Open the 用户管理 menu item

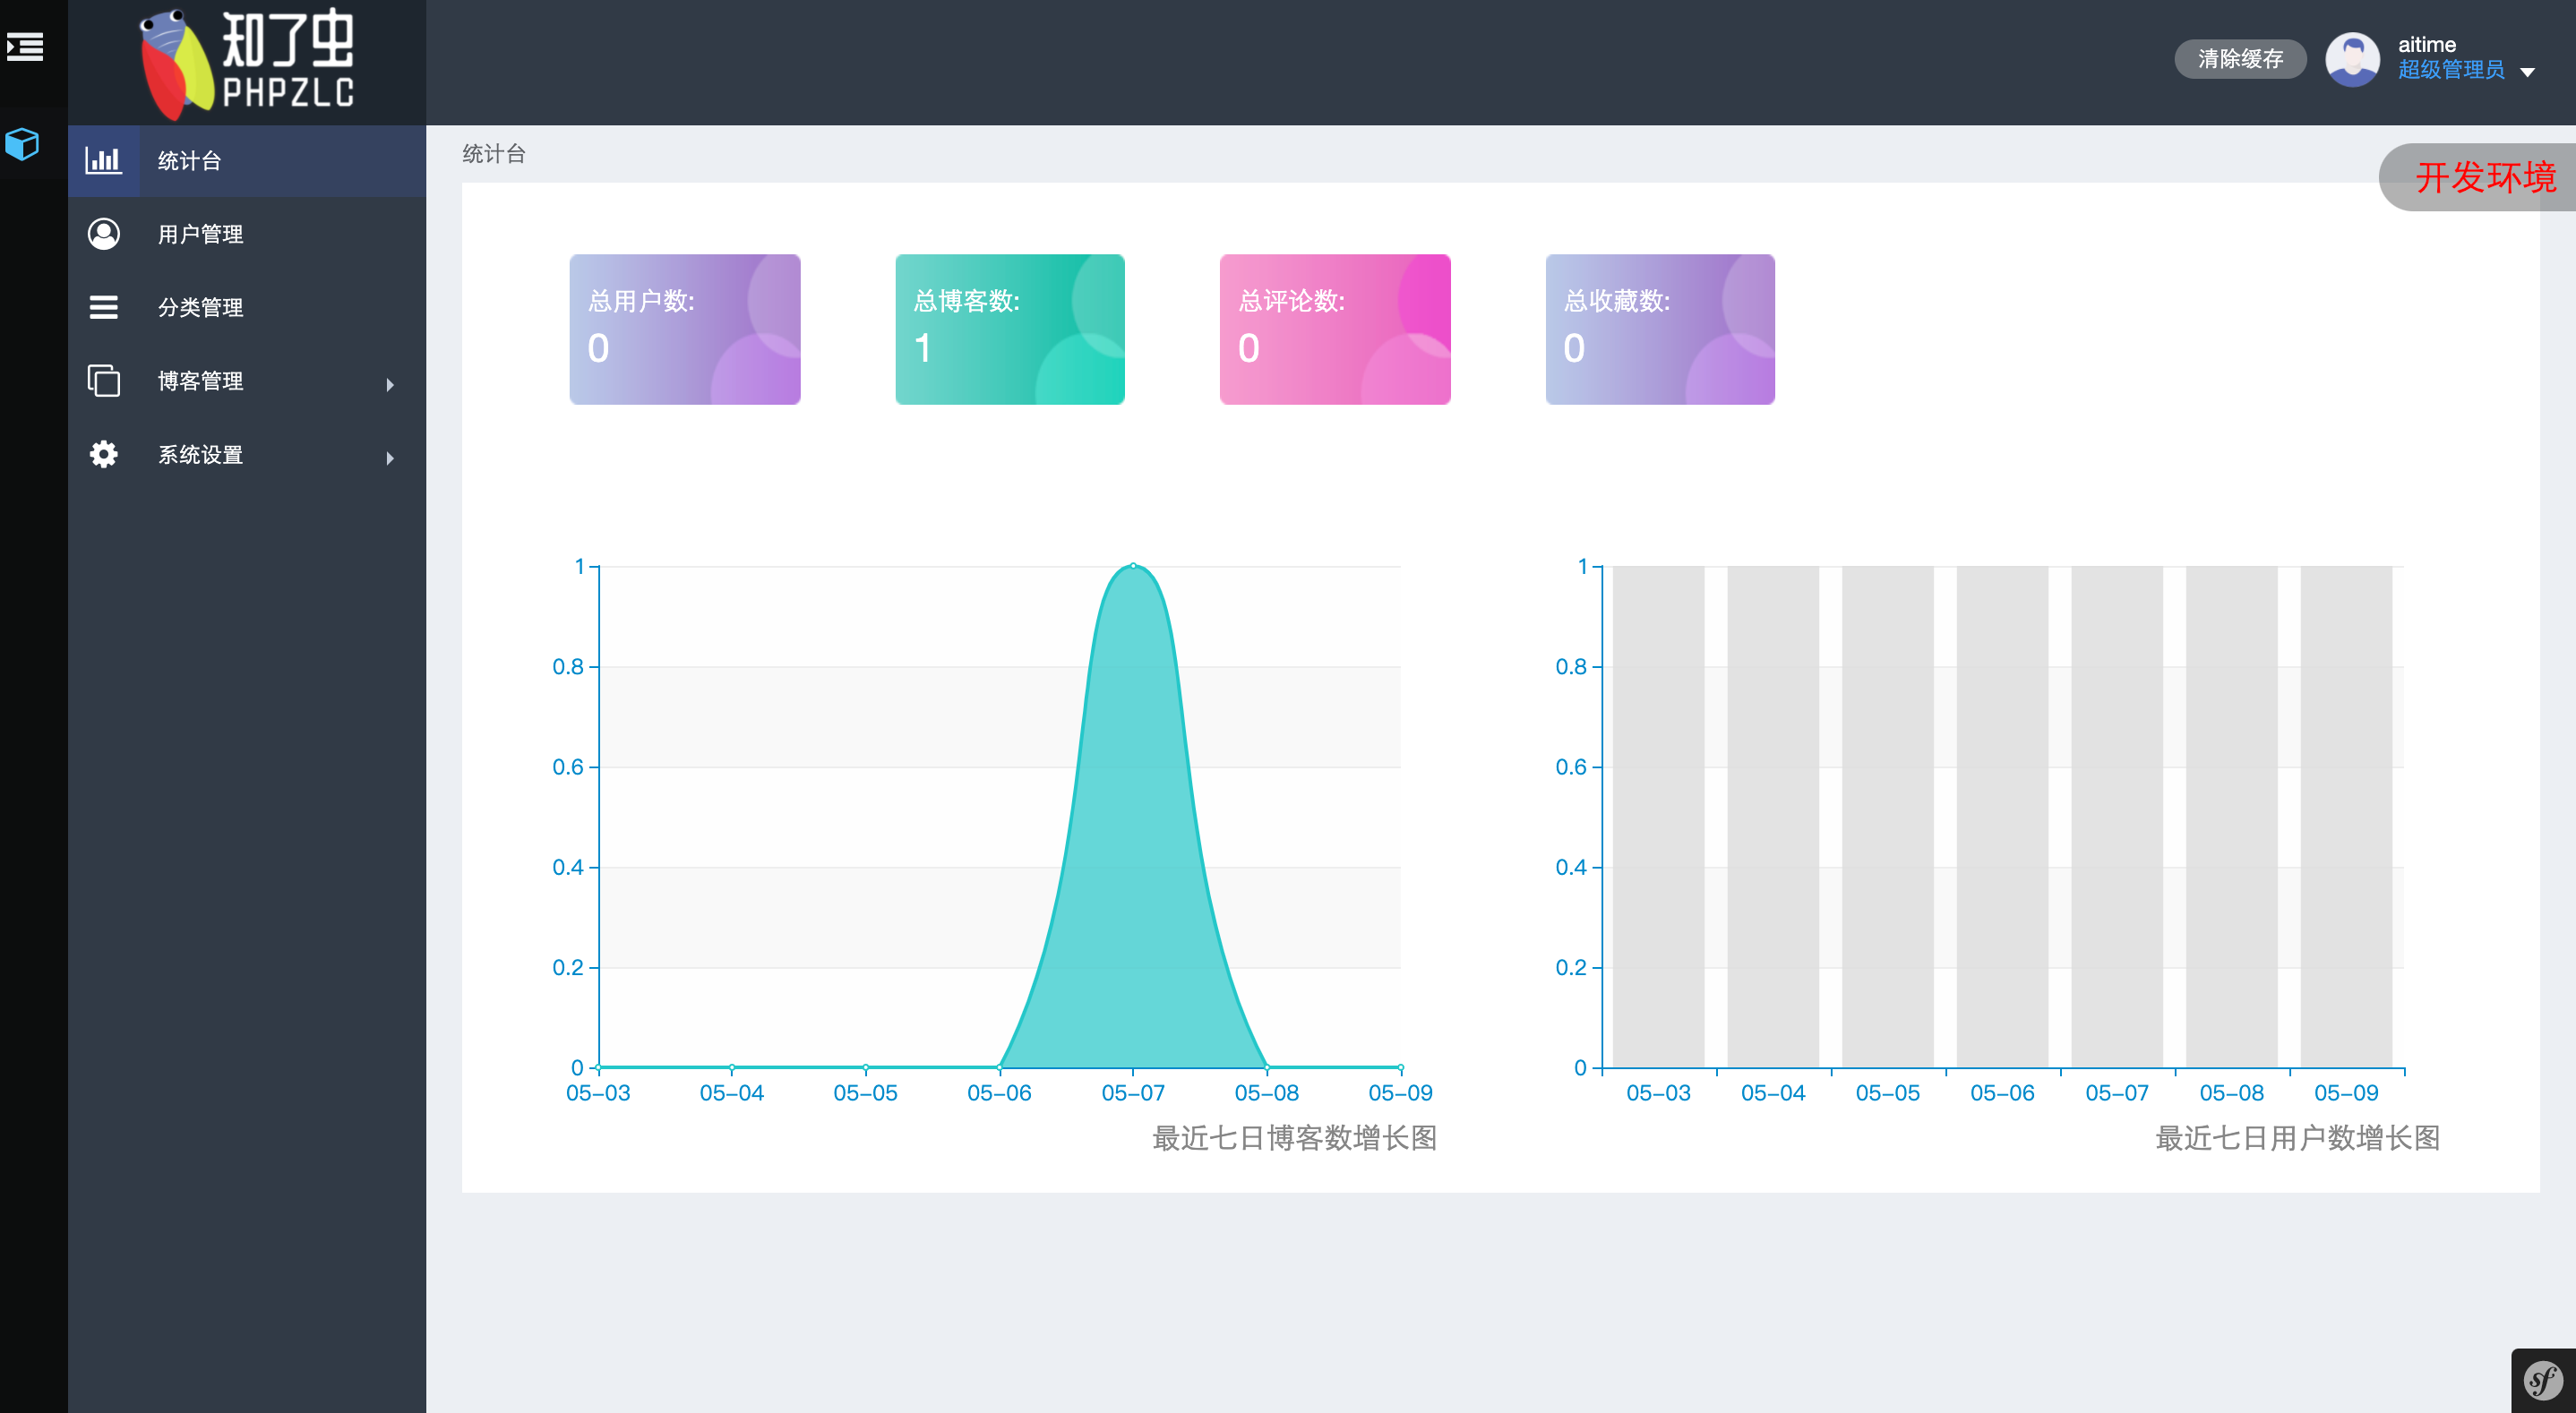[x=200, y=234]
